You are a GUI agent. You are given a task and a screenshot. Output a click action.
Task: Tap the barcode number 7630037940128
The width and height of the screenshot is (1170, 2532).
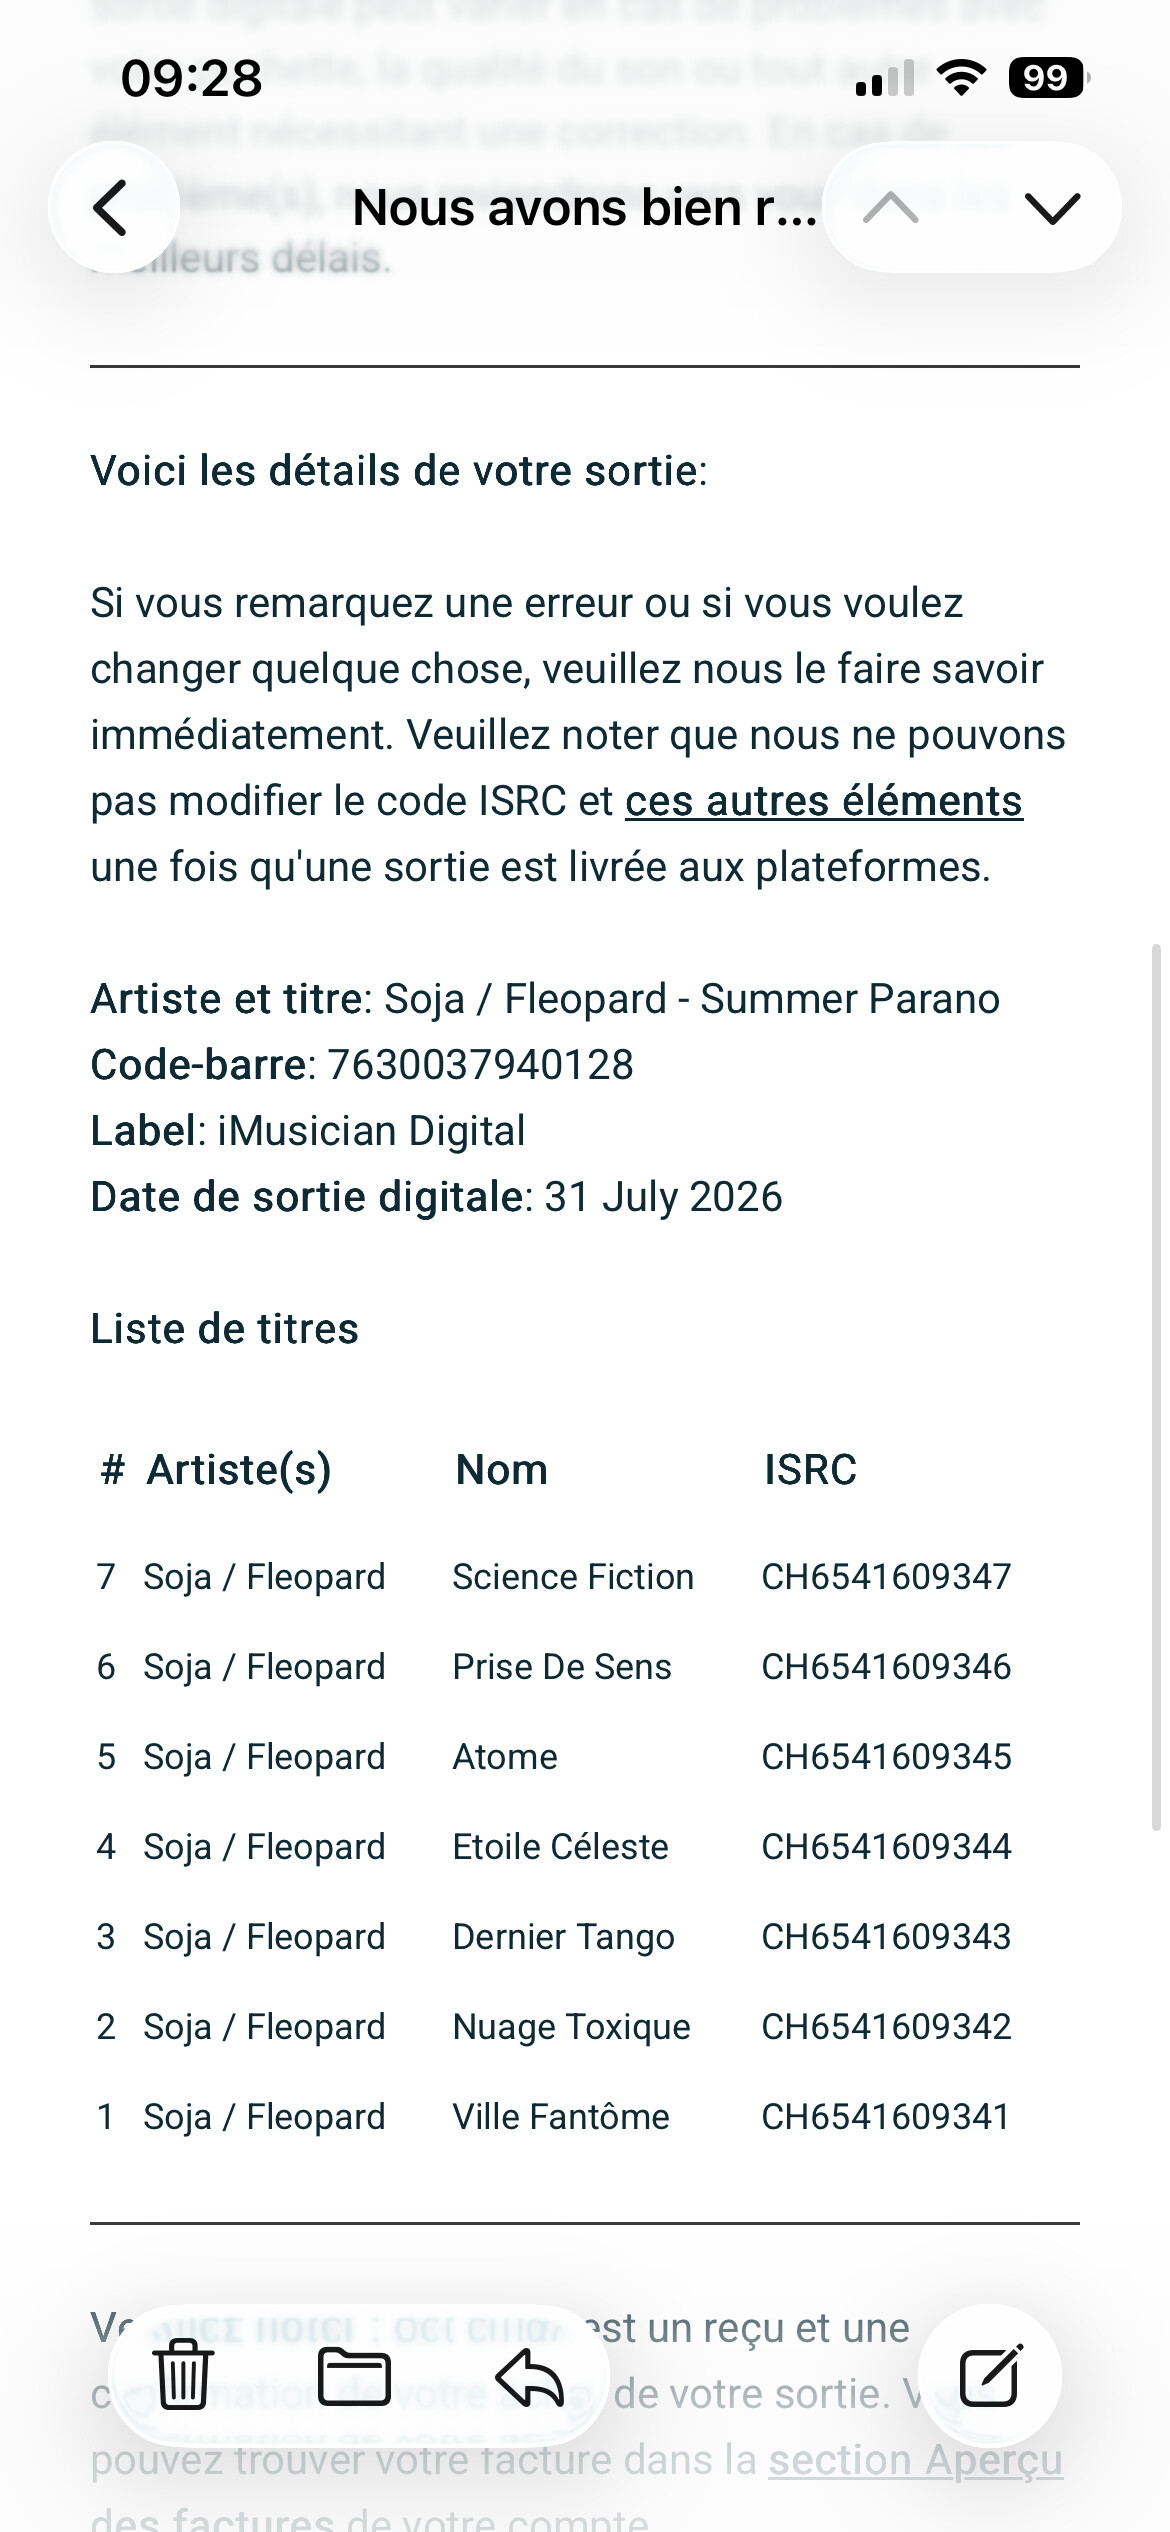pos(481,1065)
